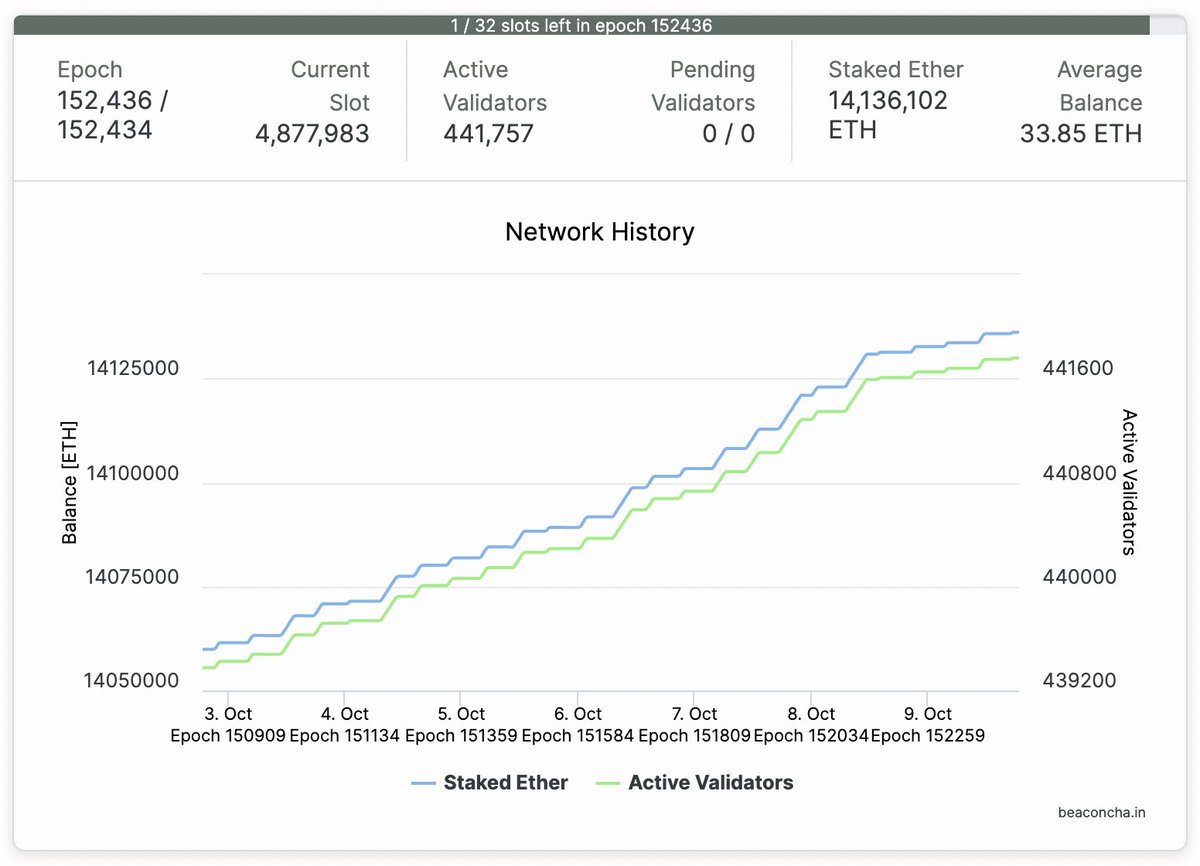This screenshot has height=866, width=1200.
Task: Click the Network History chart title
Action: (599, 232)
